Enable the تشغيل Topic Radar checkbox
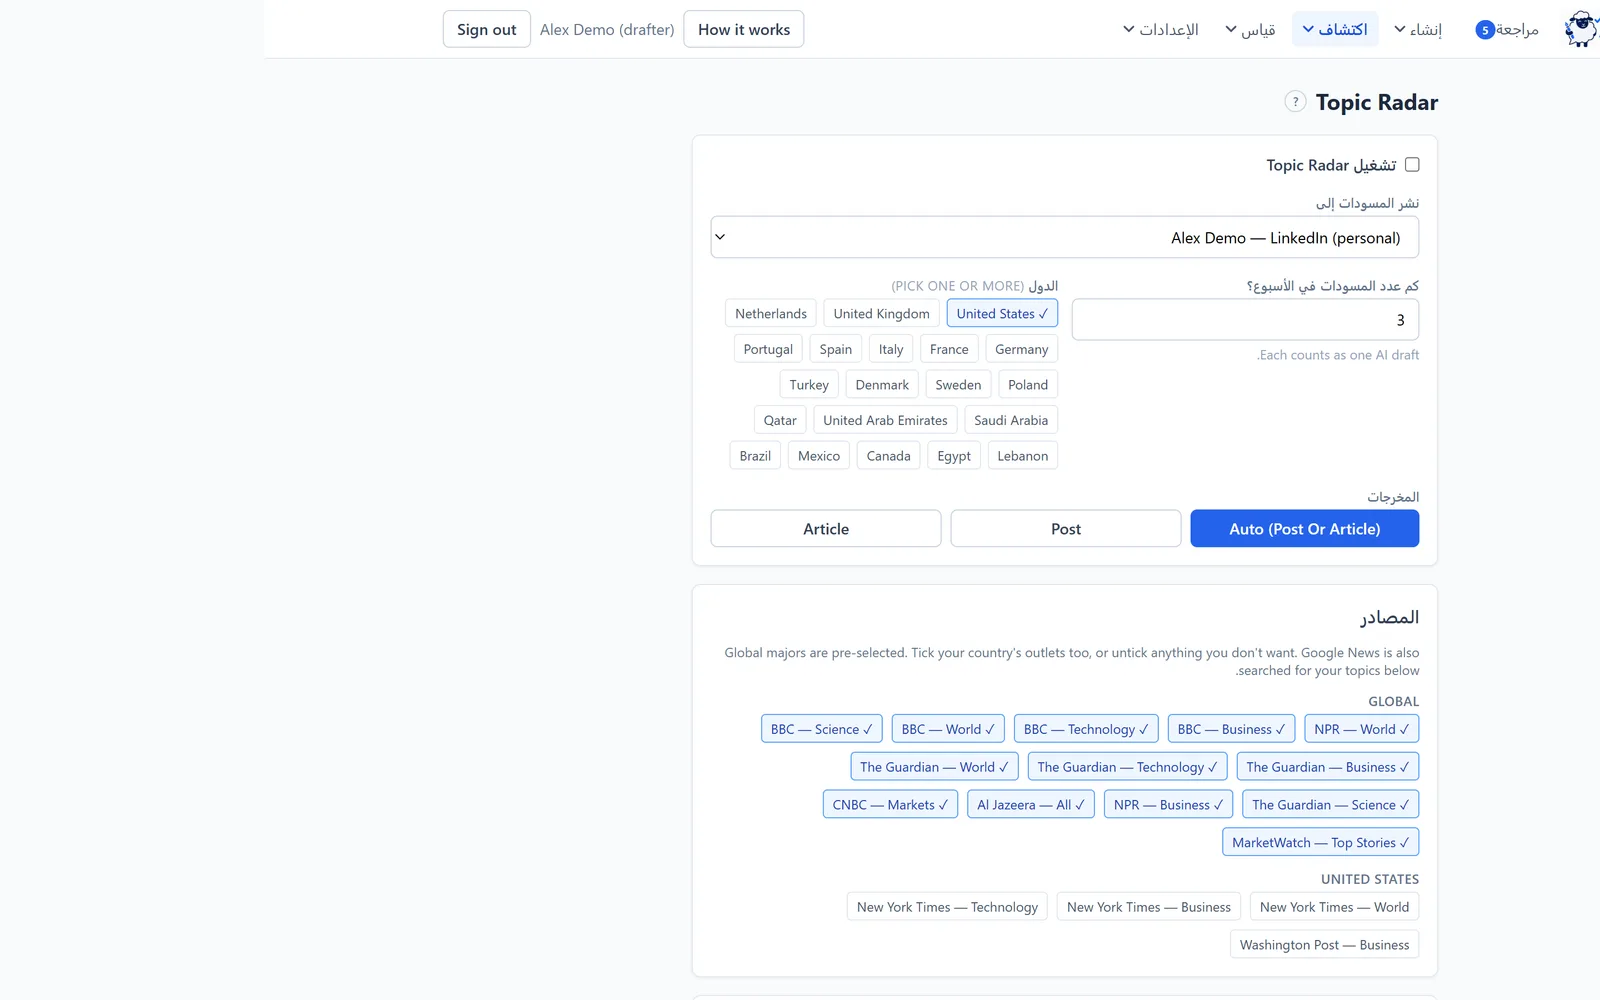Viewport: 1600px width, 1000px height. [1412, 165]
